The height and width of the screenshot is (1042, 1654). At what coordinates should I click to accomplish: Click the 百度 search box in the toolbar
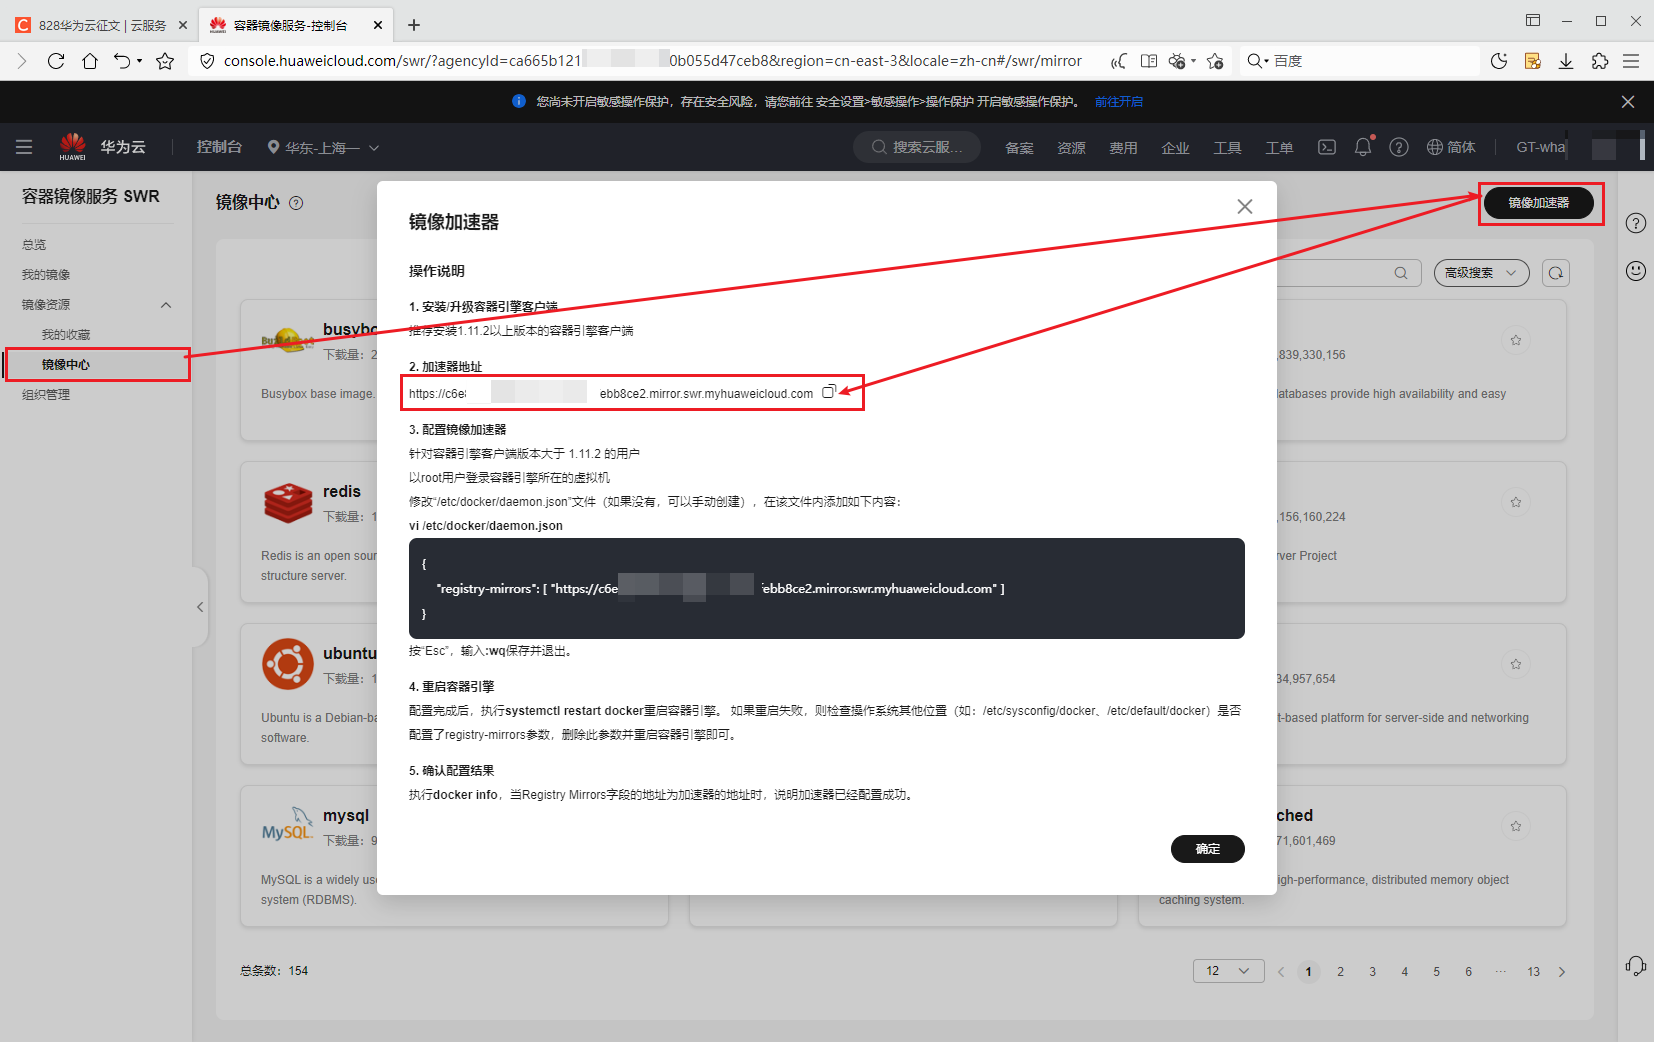[1360, 61]
